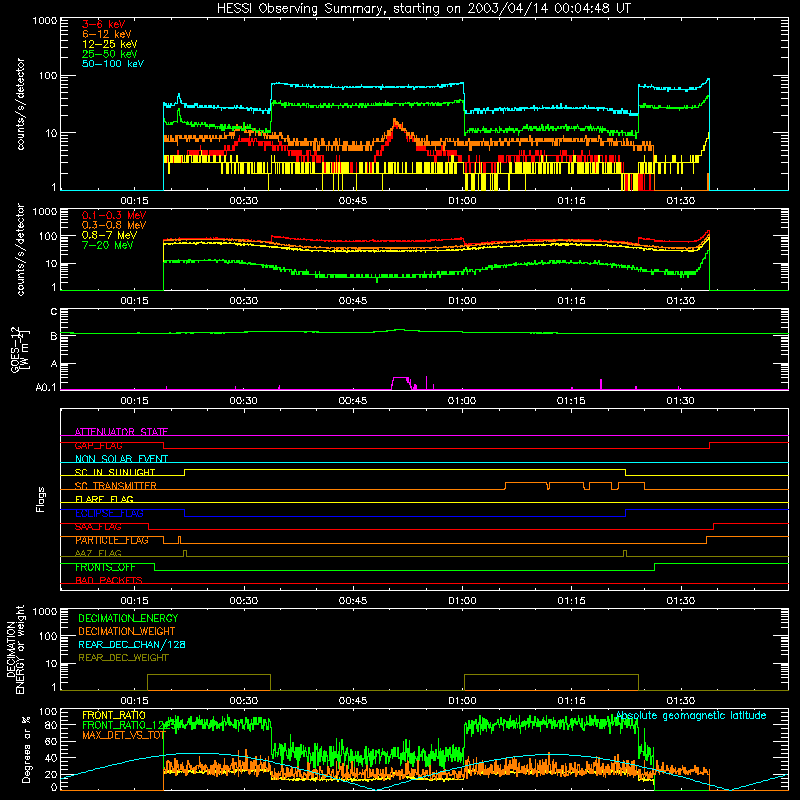800x800 pixels.
Task: Click the 0.1-0.3 MeV legend label
Action: [114, 215]
